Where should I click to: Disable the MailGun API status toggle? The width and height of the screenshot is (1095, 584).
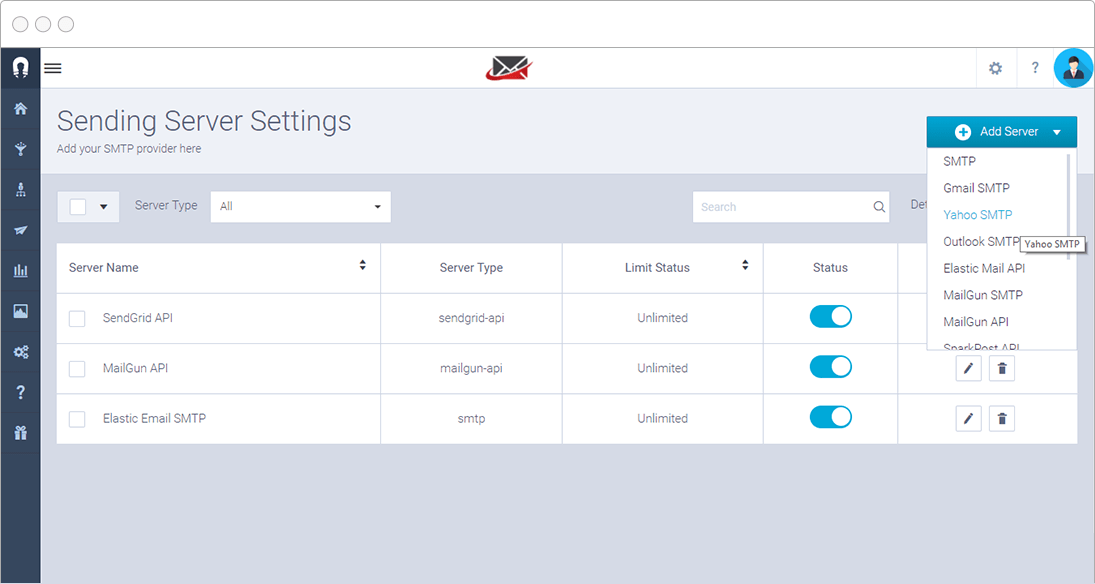coord(830,367)
